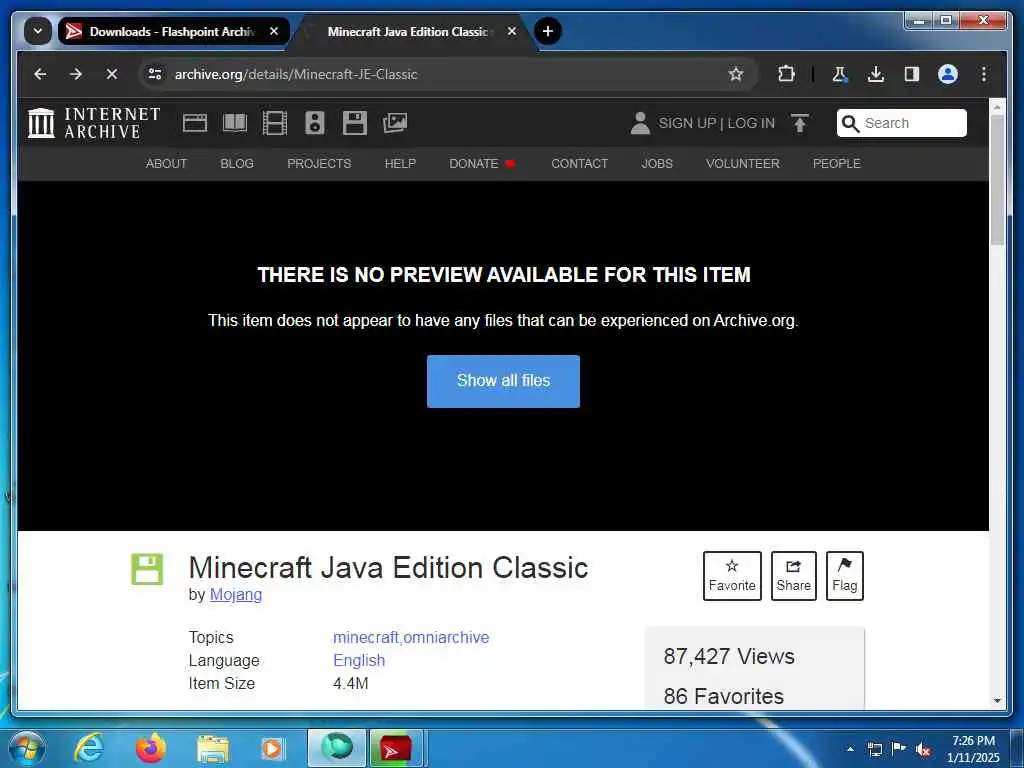Click the page vertical scrollbar thumb
Viewport: 1024px width, 768px height.
point(997,180)
